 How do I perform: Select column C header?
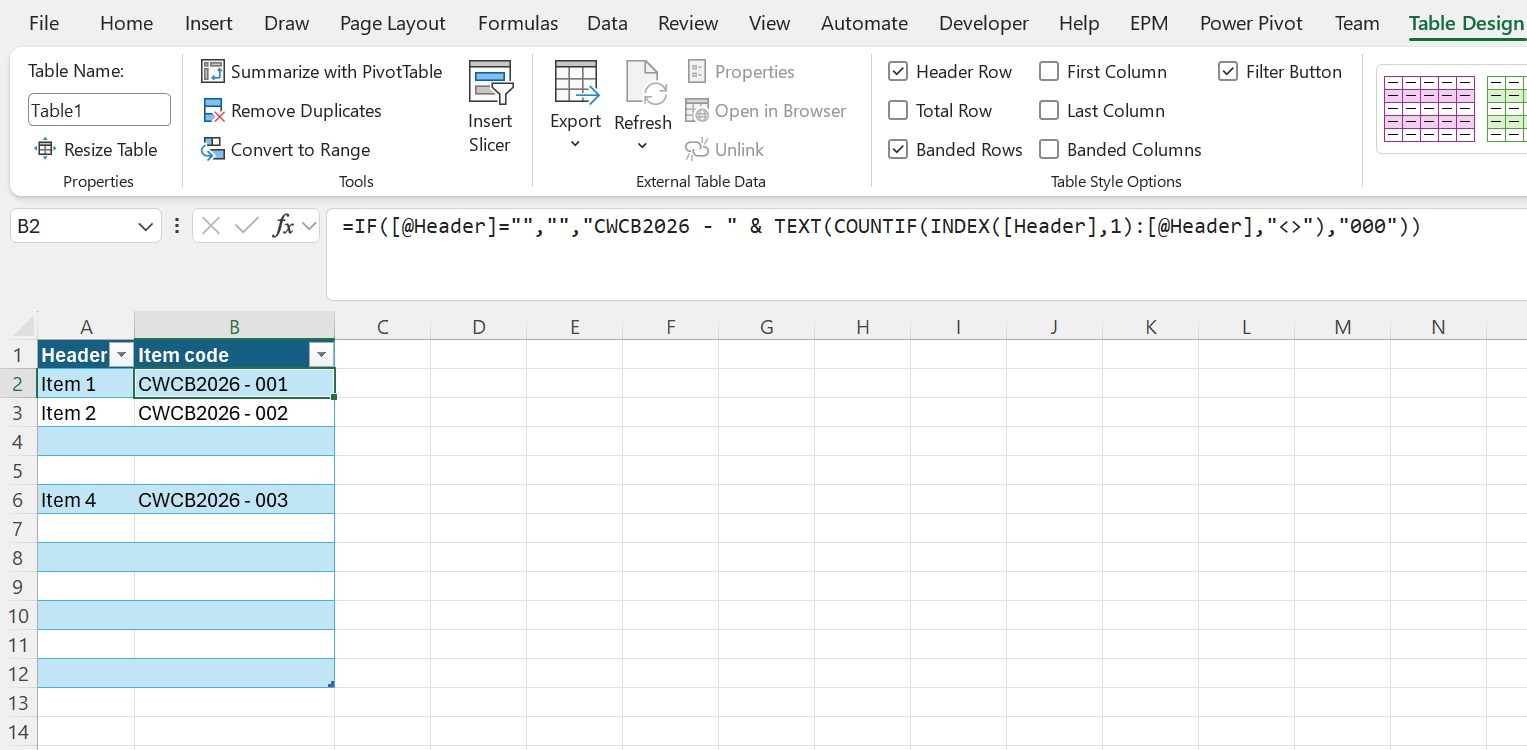tap(382, 326)
